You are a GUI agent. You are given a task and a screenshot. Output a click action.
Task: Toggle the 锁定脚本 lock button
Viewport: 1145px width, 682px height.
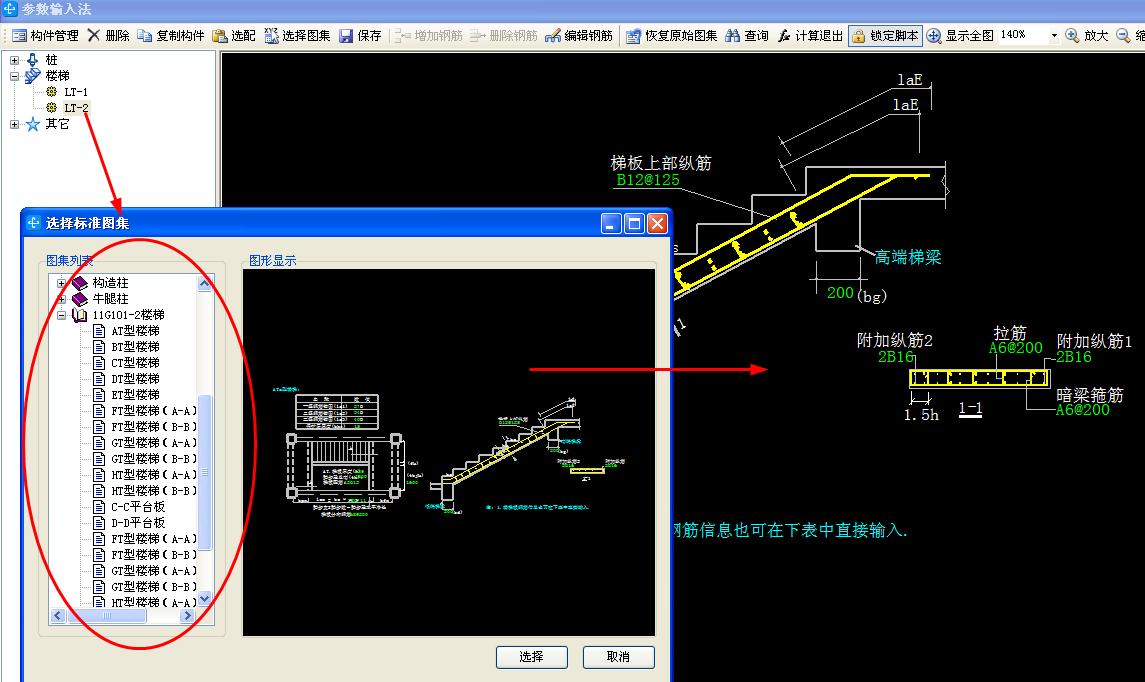tap(885, 35)
